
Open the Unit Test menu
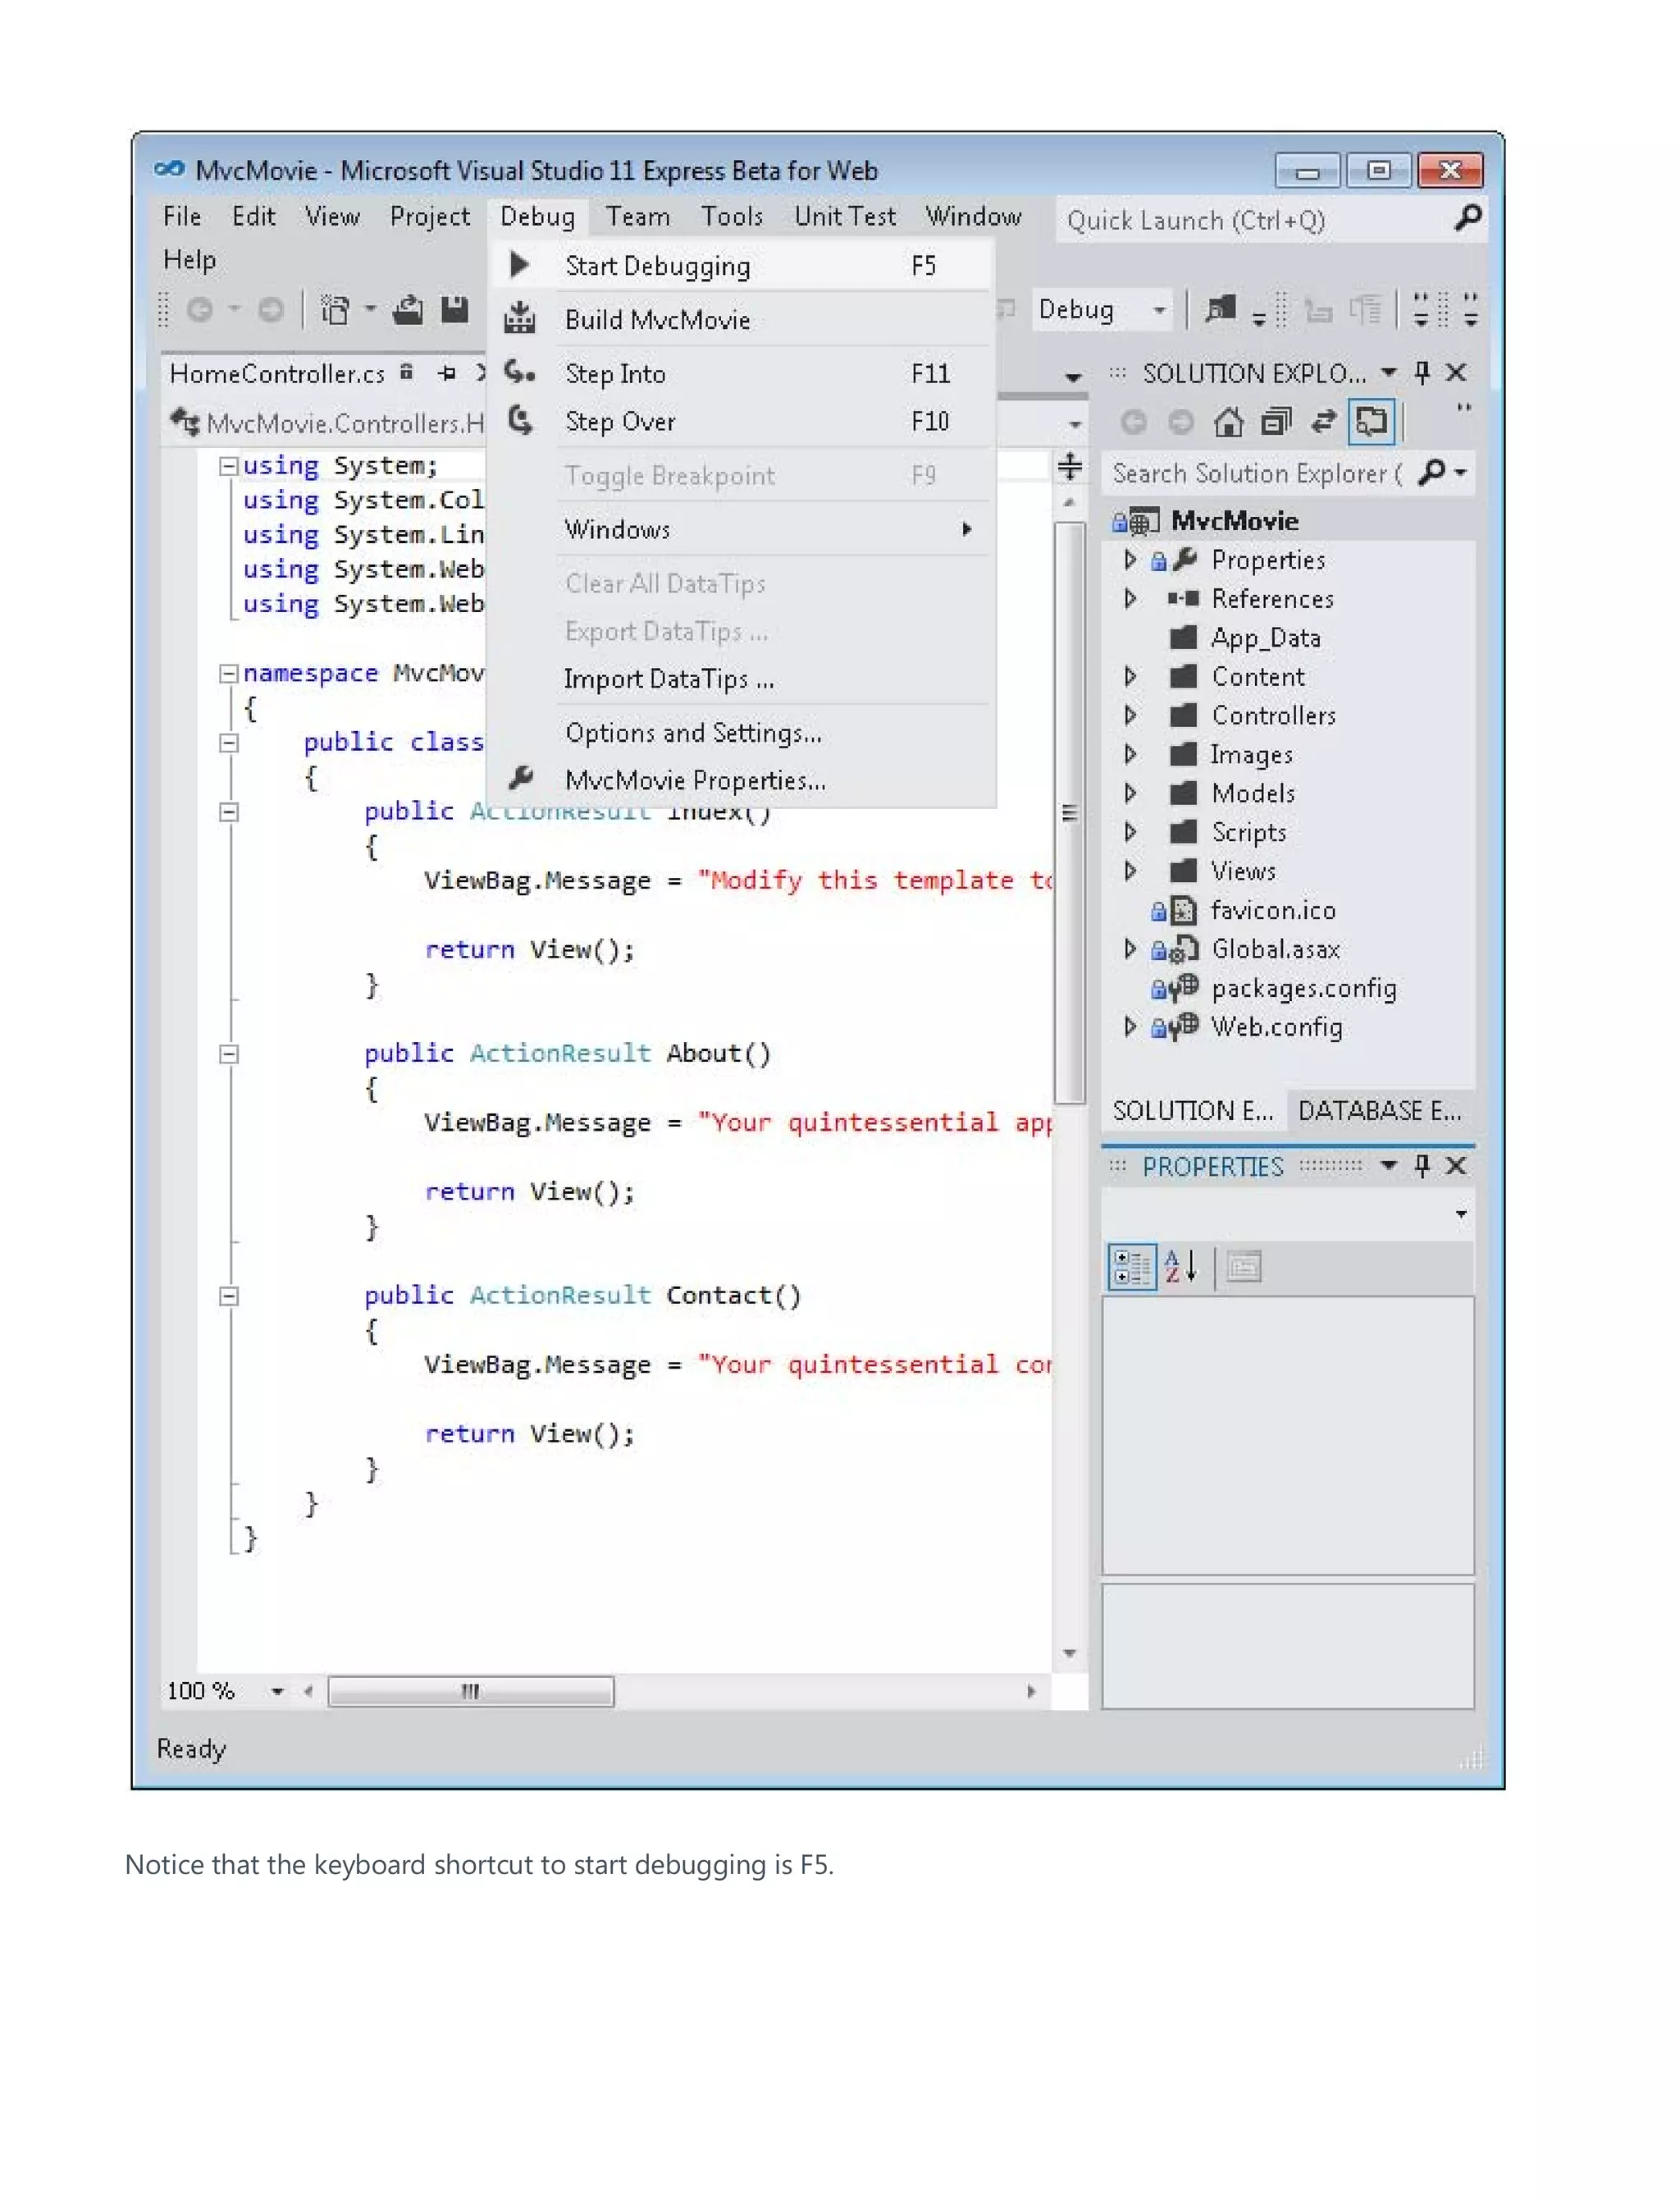click(x=845, y=216)
